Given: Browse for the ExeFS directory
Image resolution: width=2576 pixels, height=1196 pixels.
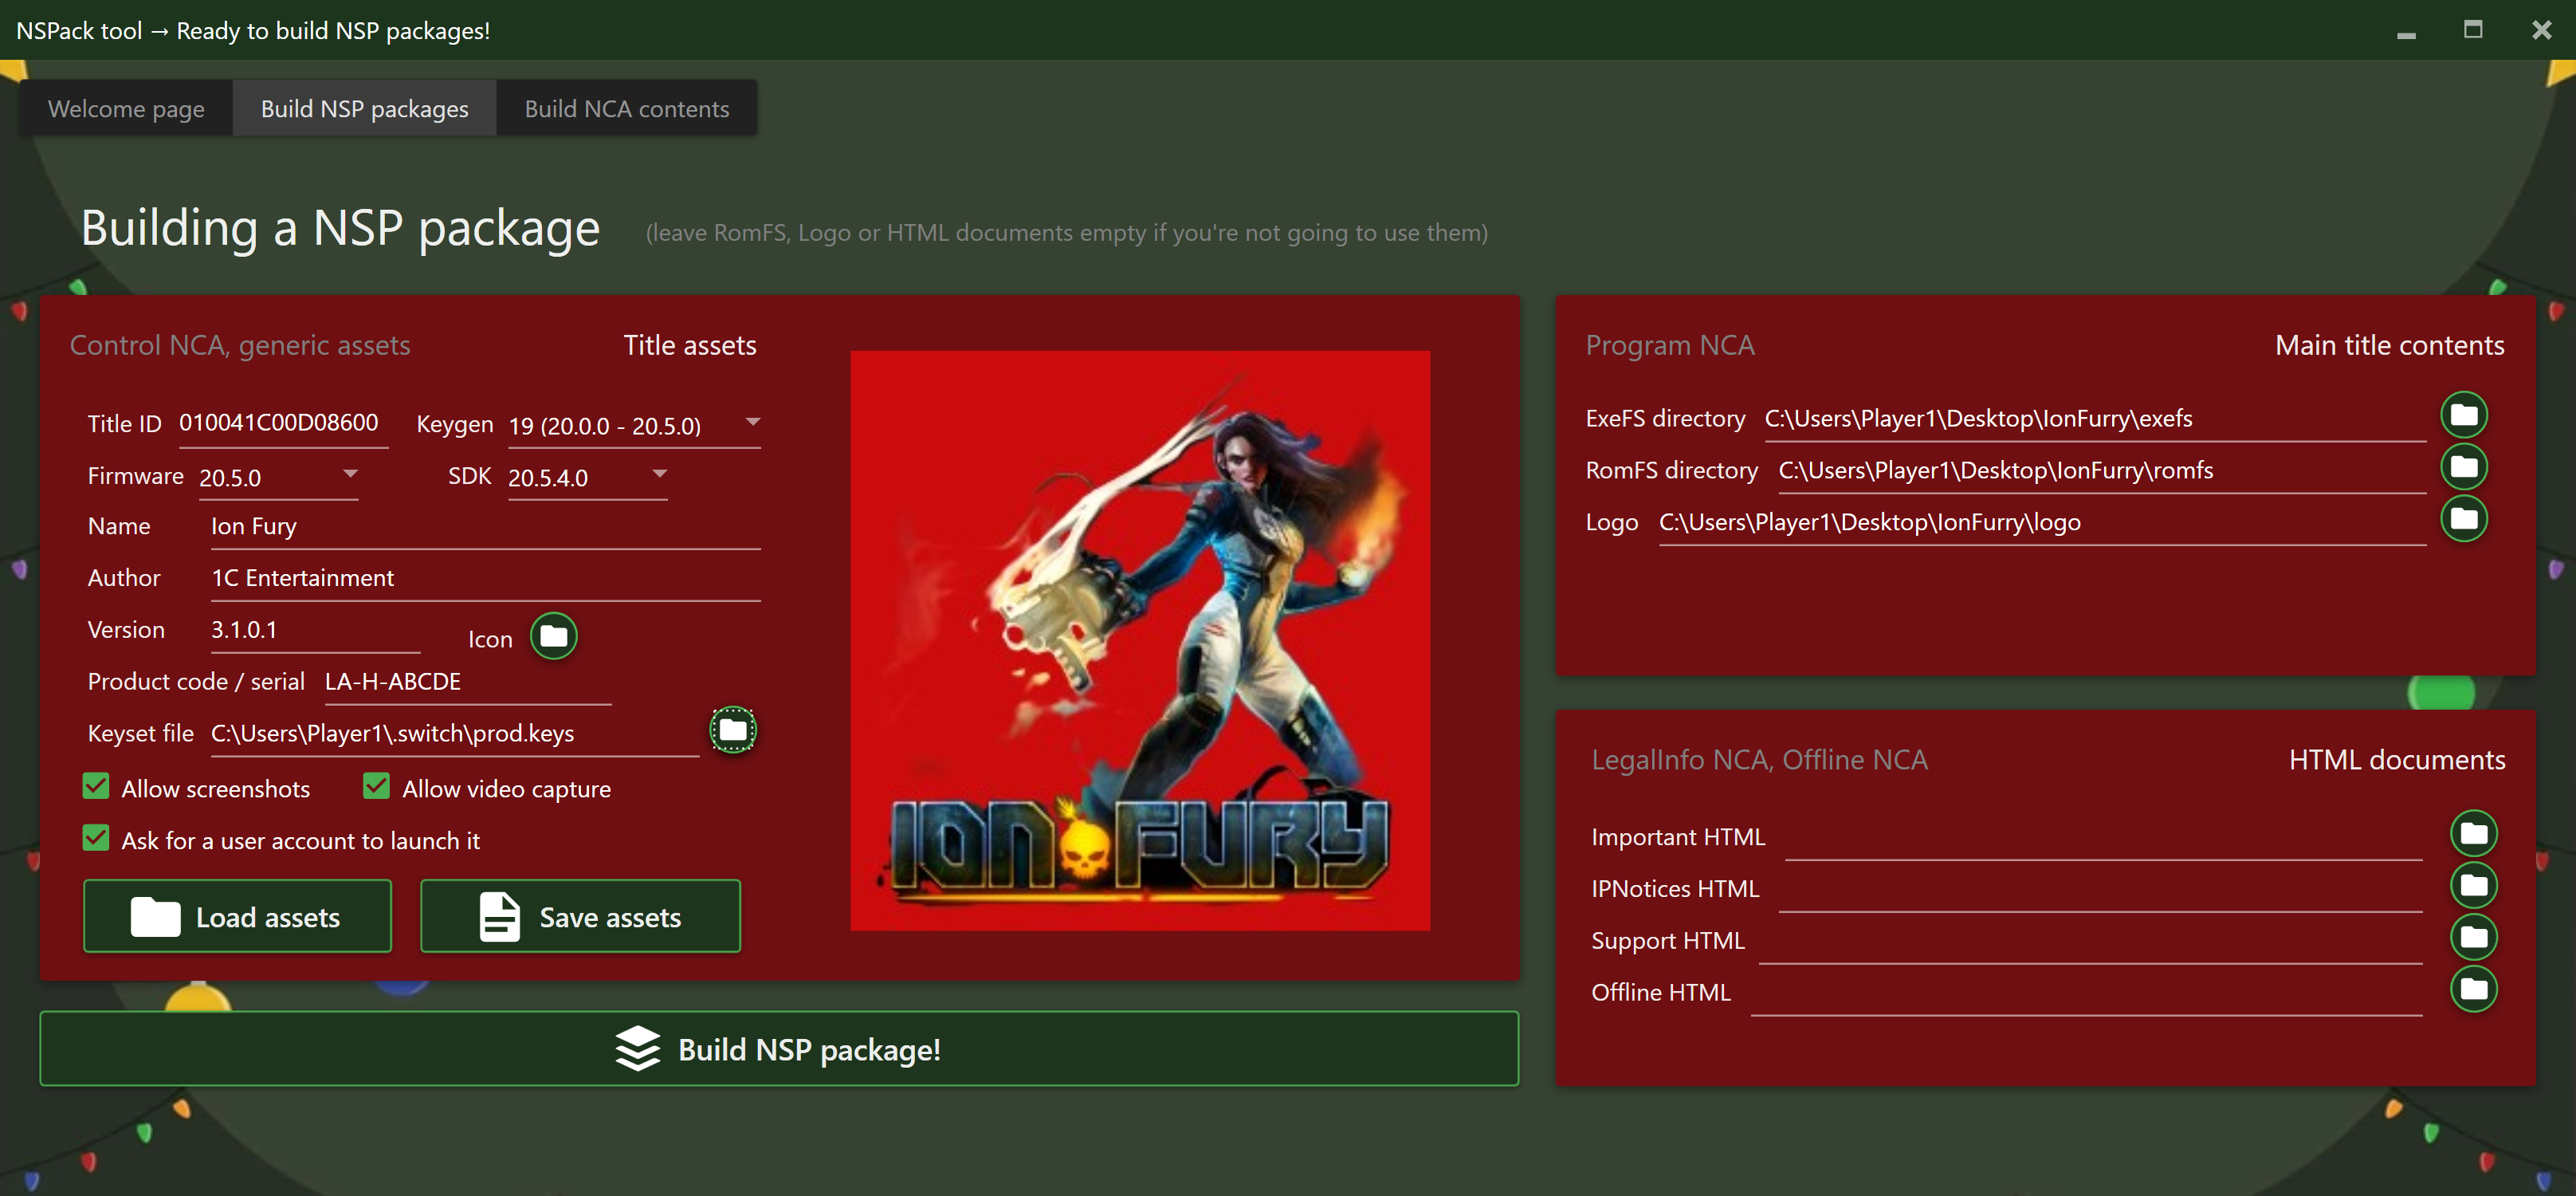Looking at the screenshot, I should coord(2463,415).
